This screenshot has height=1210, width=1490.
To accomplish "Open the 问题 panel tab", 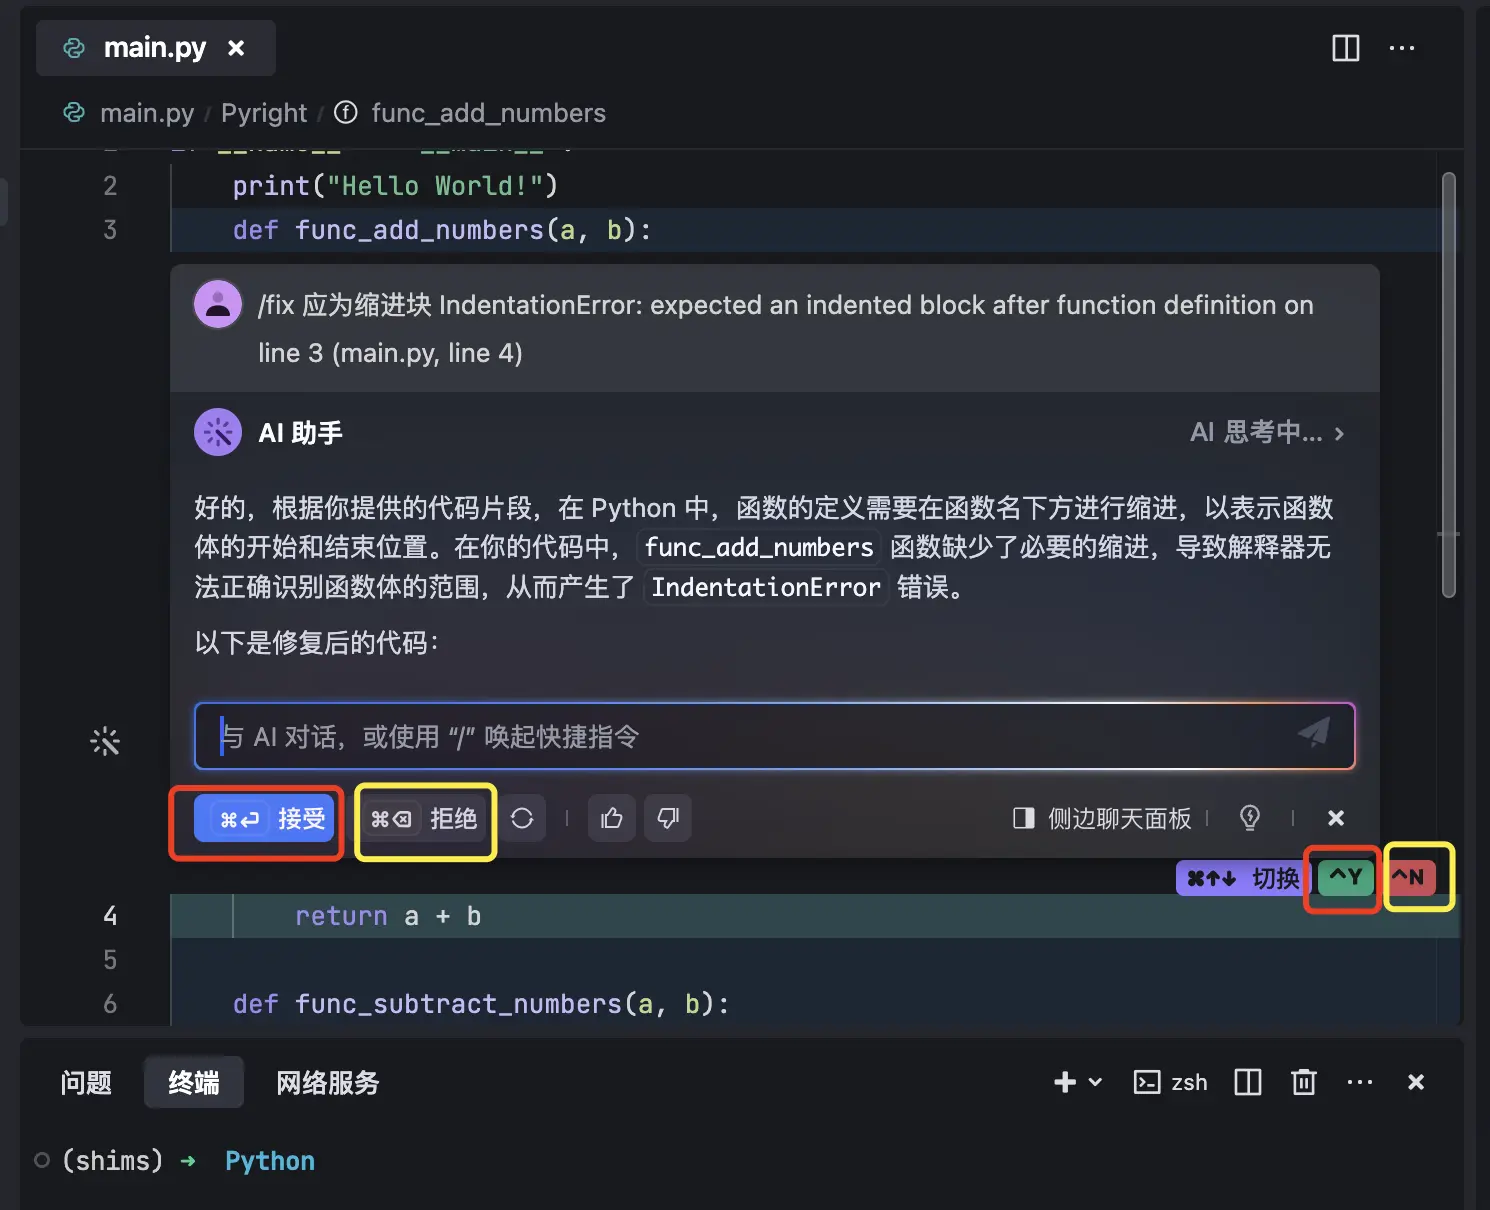I will [x=86, y=1082].
